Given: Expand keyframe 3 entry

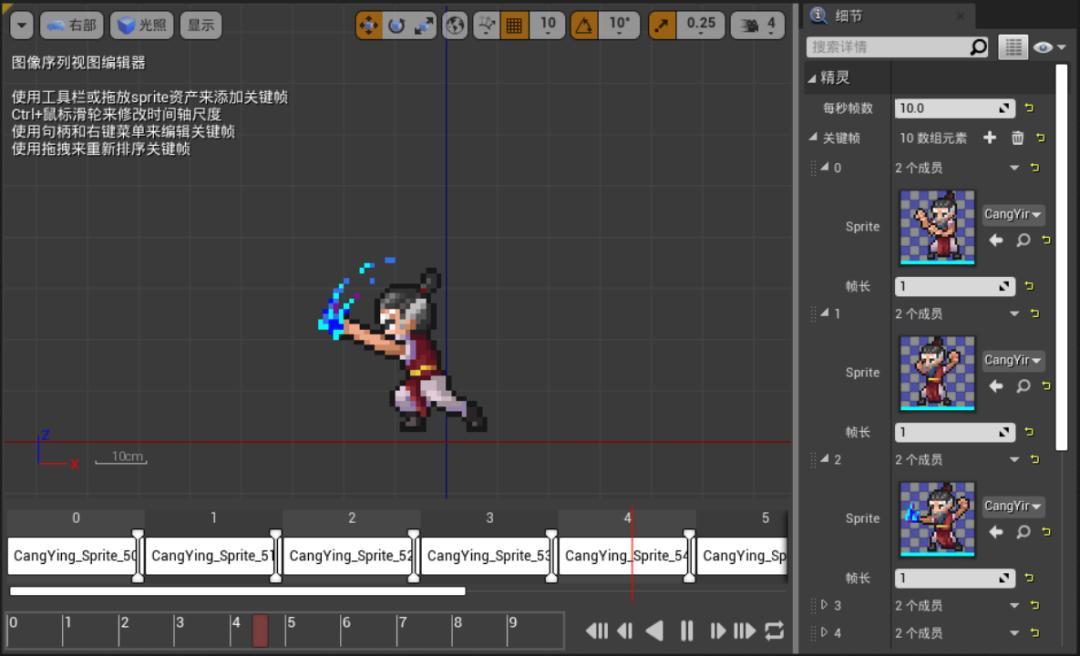Looking at the screenshot, I should click(x=825, y=605).
